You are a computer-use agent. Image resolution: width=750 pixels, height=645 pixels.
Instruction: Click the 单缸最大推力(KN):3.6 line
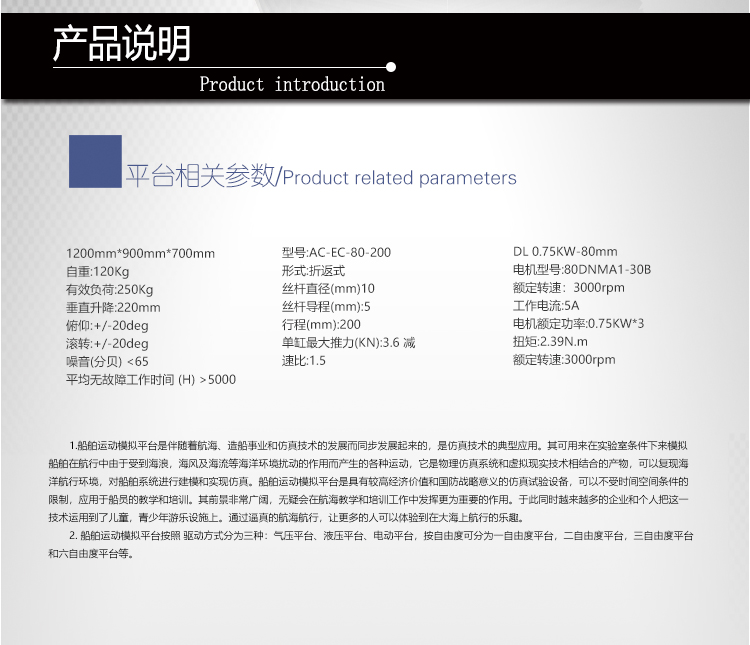348,343
